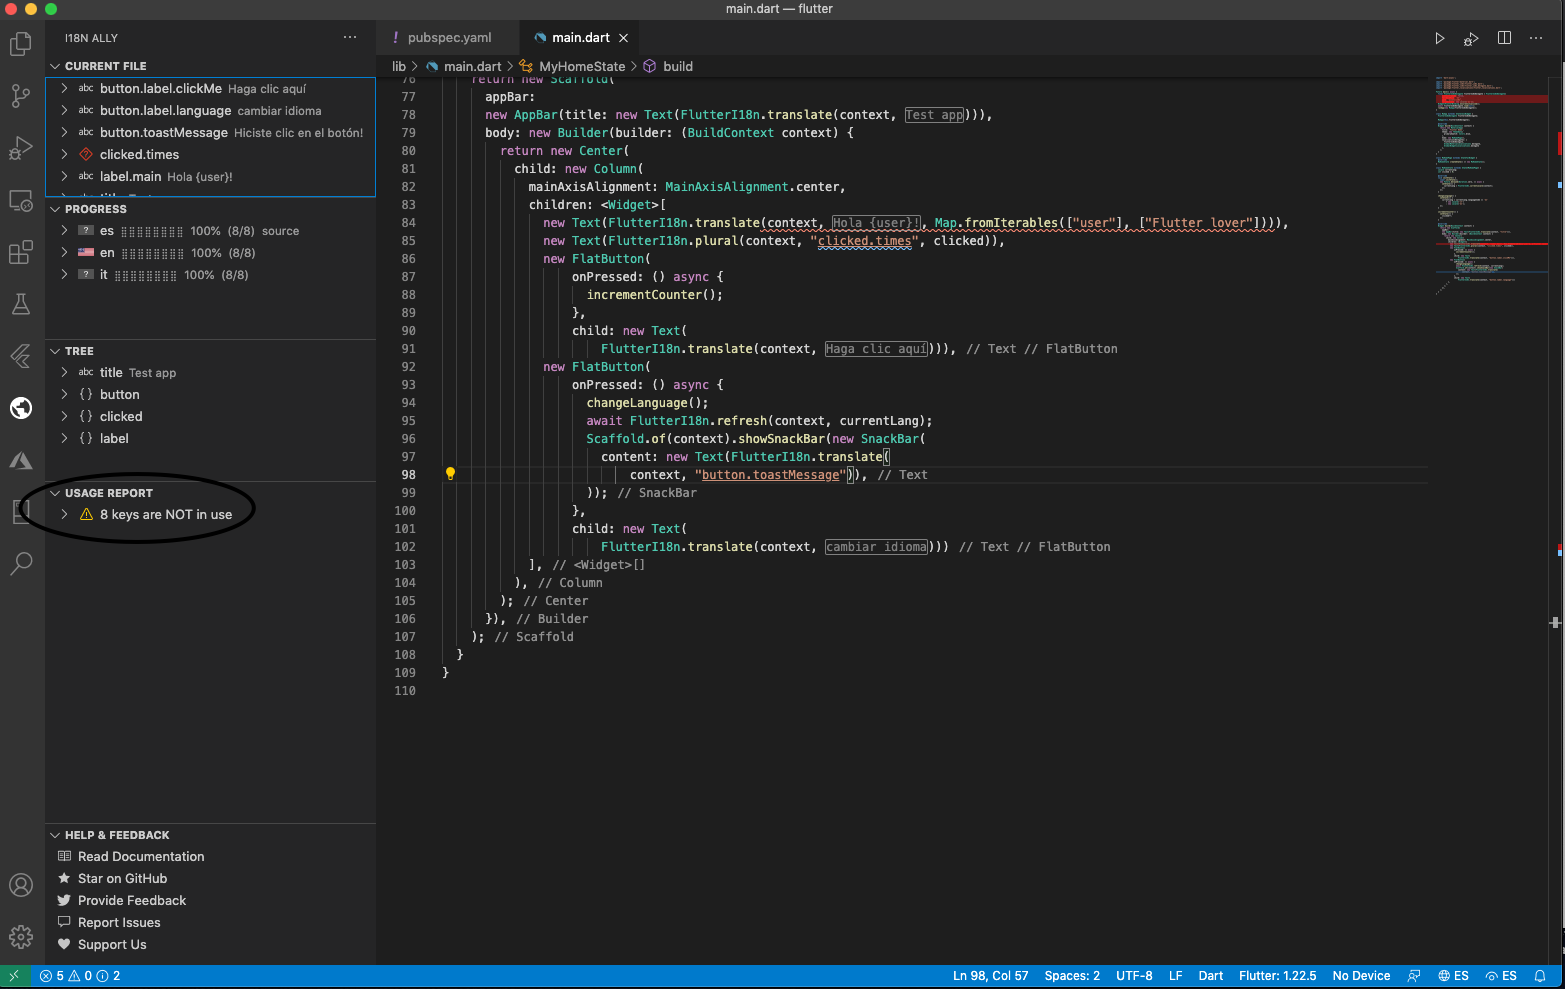Switch to the pubspec.yaml tab
The height and width of the screenshot is (989, 1565).
click(x=449, y=38)
